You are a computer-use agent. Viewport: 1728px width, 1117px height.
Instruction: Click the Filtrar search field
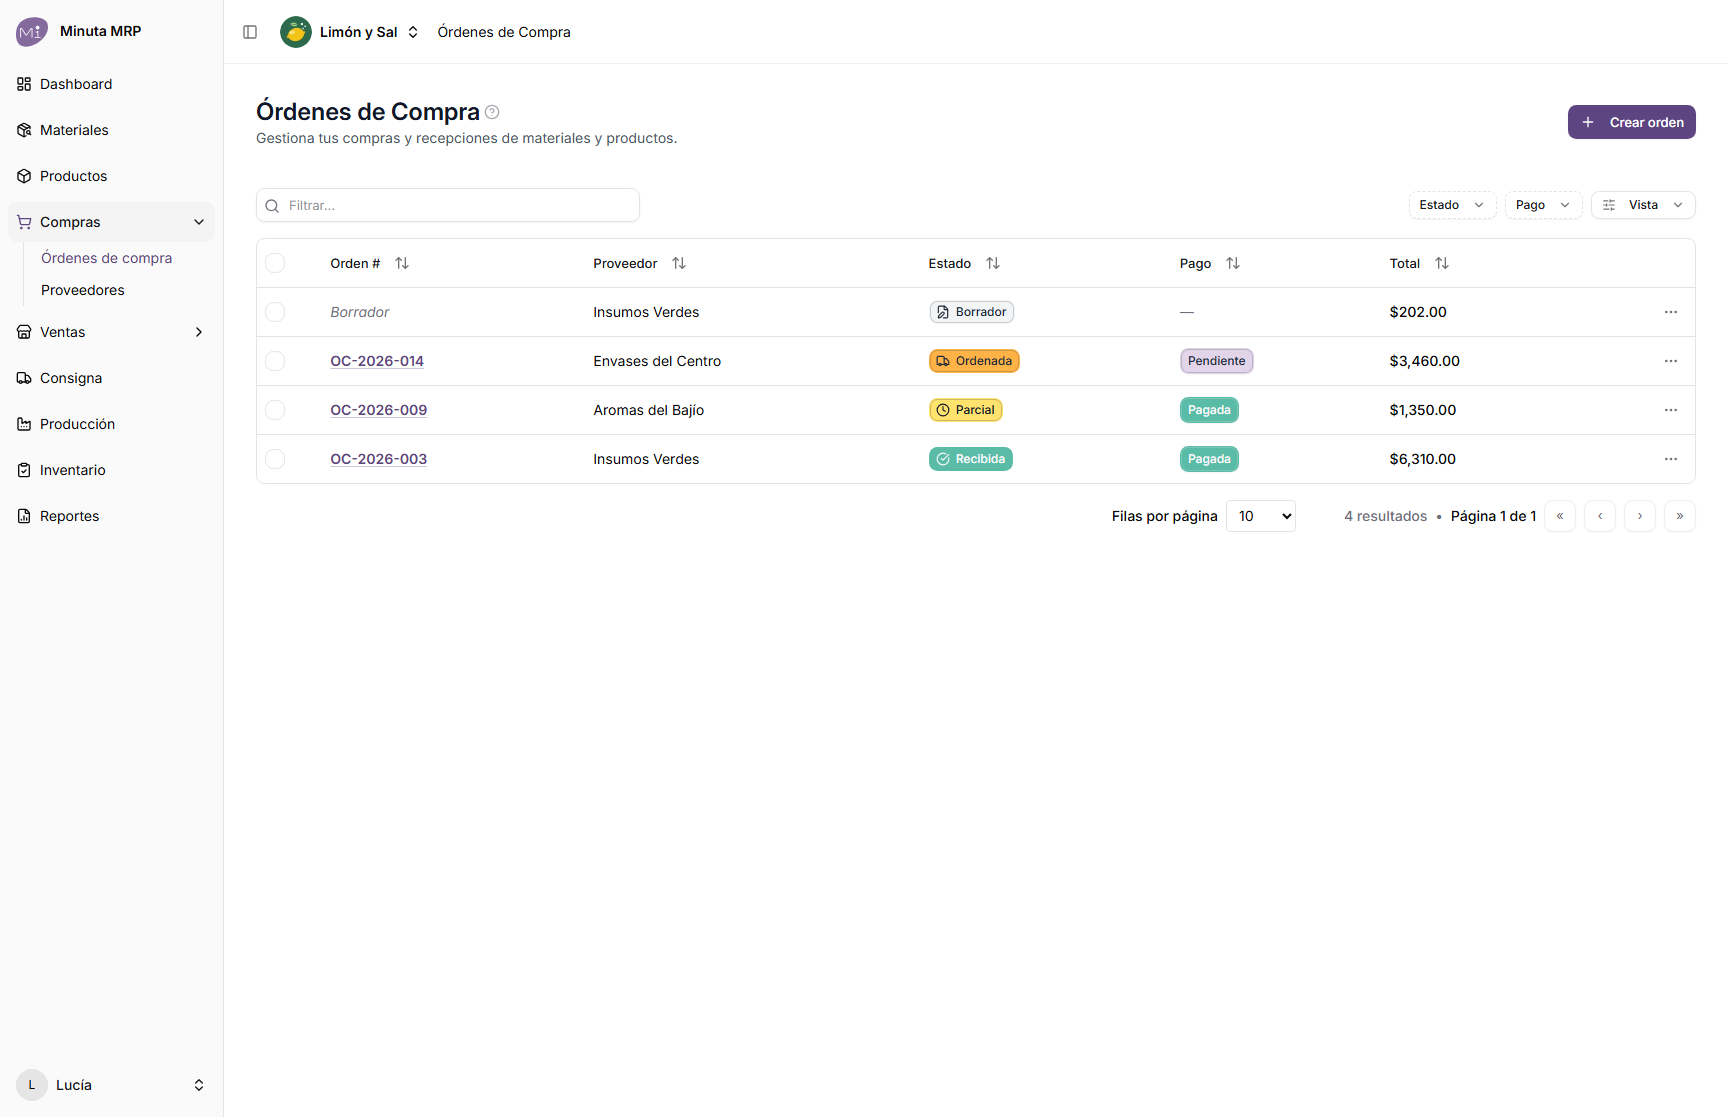pyautogui.click(x=448, y=205)
